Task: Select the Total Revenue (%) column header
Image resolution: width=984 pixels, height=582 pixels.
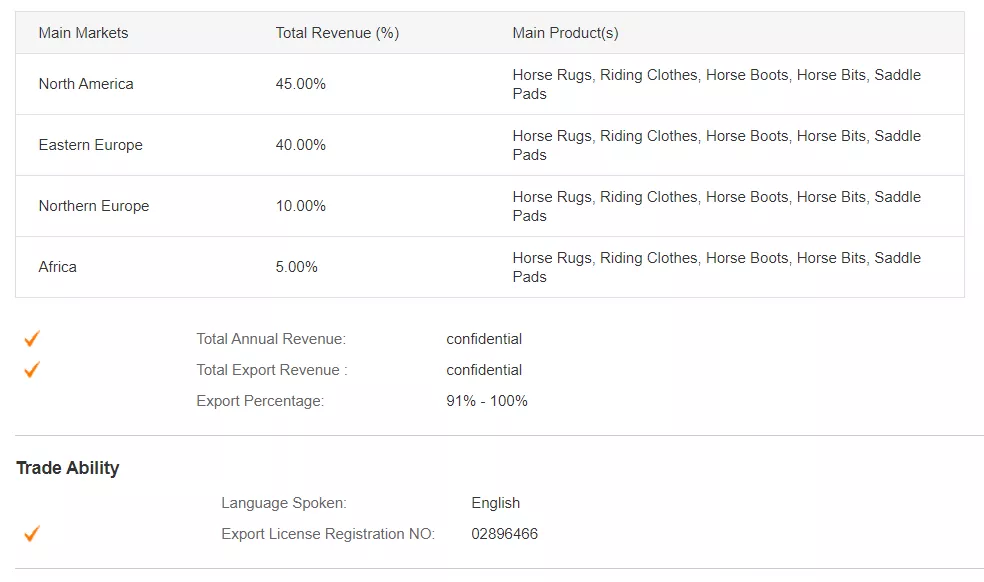Action: pos(338,33)
